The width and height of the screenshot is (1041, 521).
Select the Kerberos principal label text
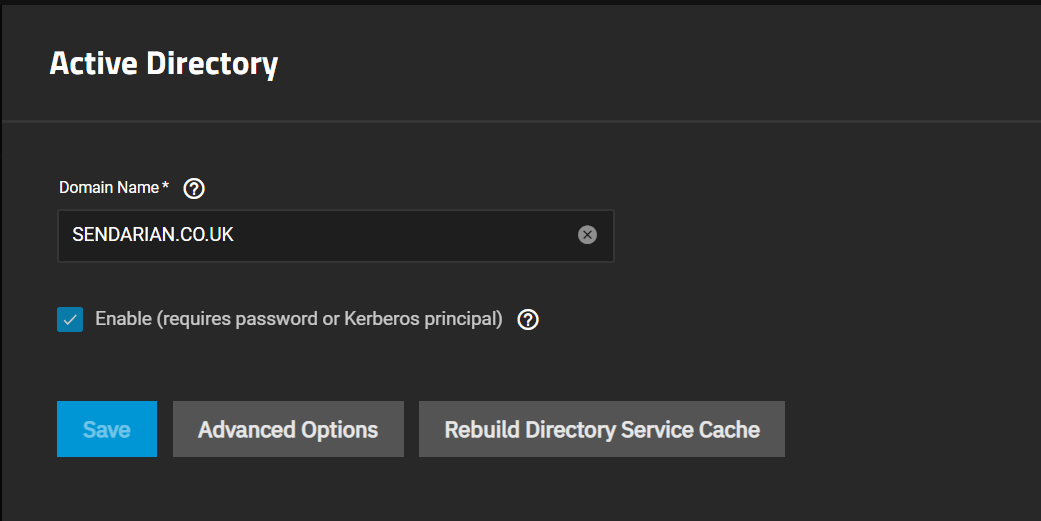pyautogui.click(x=423, y=319)
